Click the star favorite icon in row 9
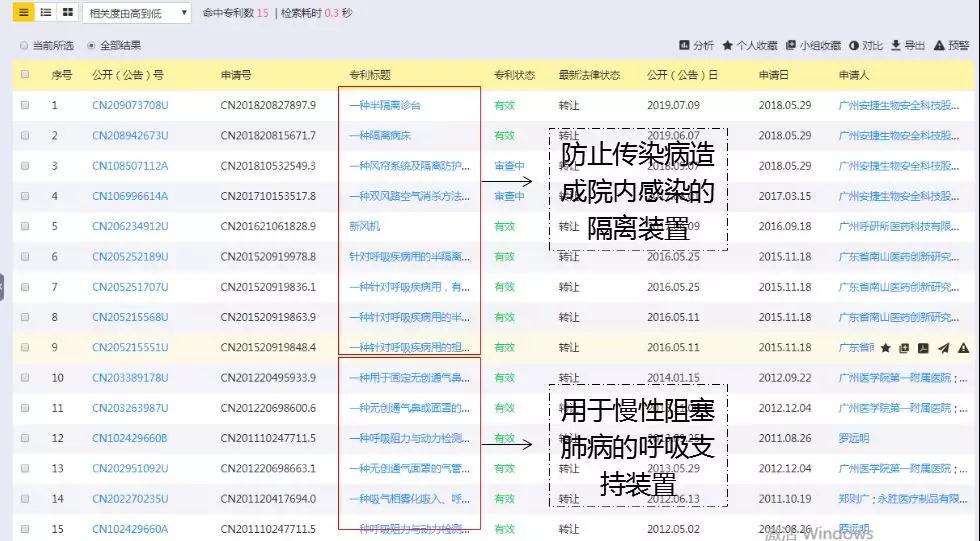980x541 pixels. tap(885, 348)
